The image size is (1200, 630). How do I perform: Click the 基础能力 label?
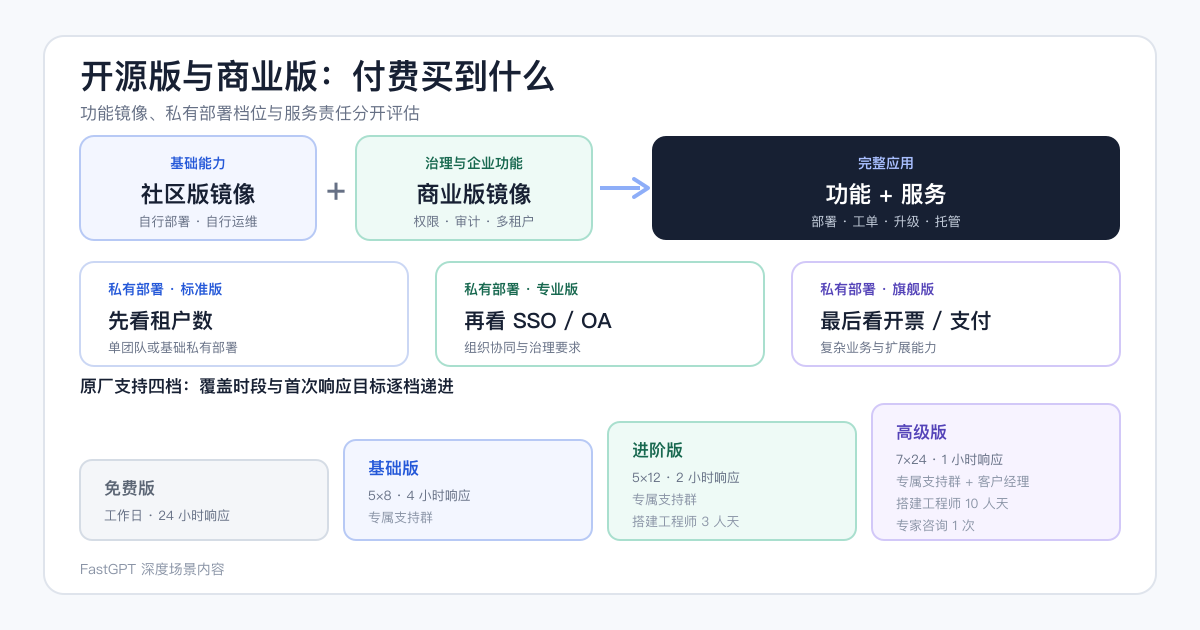pos(198,163)
